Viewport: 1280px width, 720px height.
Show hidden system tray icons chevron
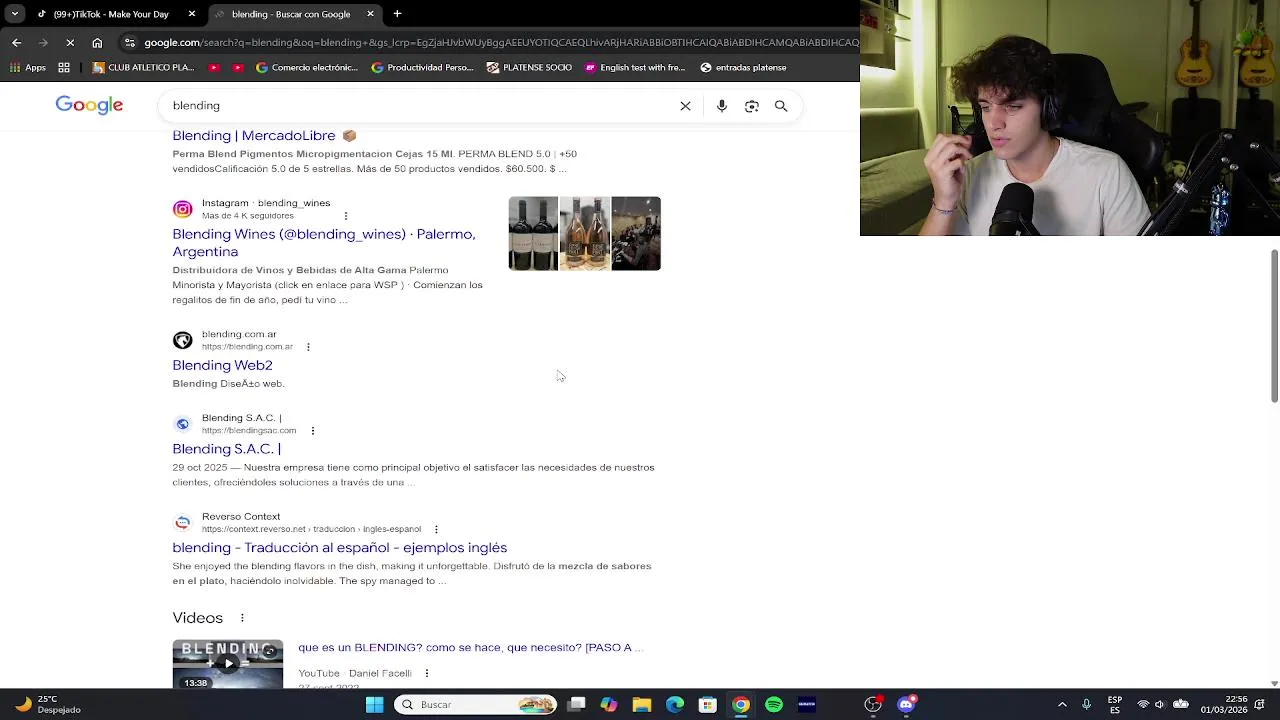(x=1062, y=704)
